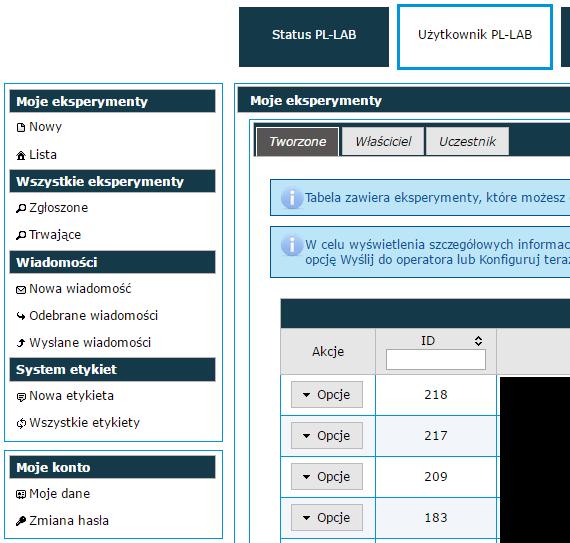Click the ID cell showing 217
The image size is (570, 543).
point(436,436)
